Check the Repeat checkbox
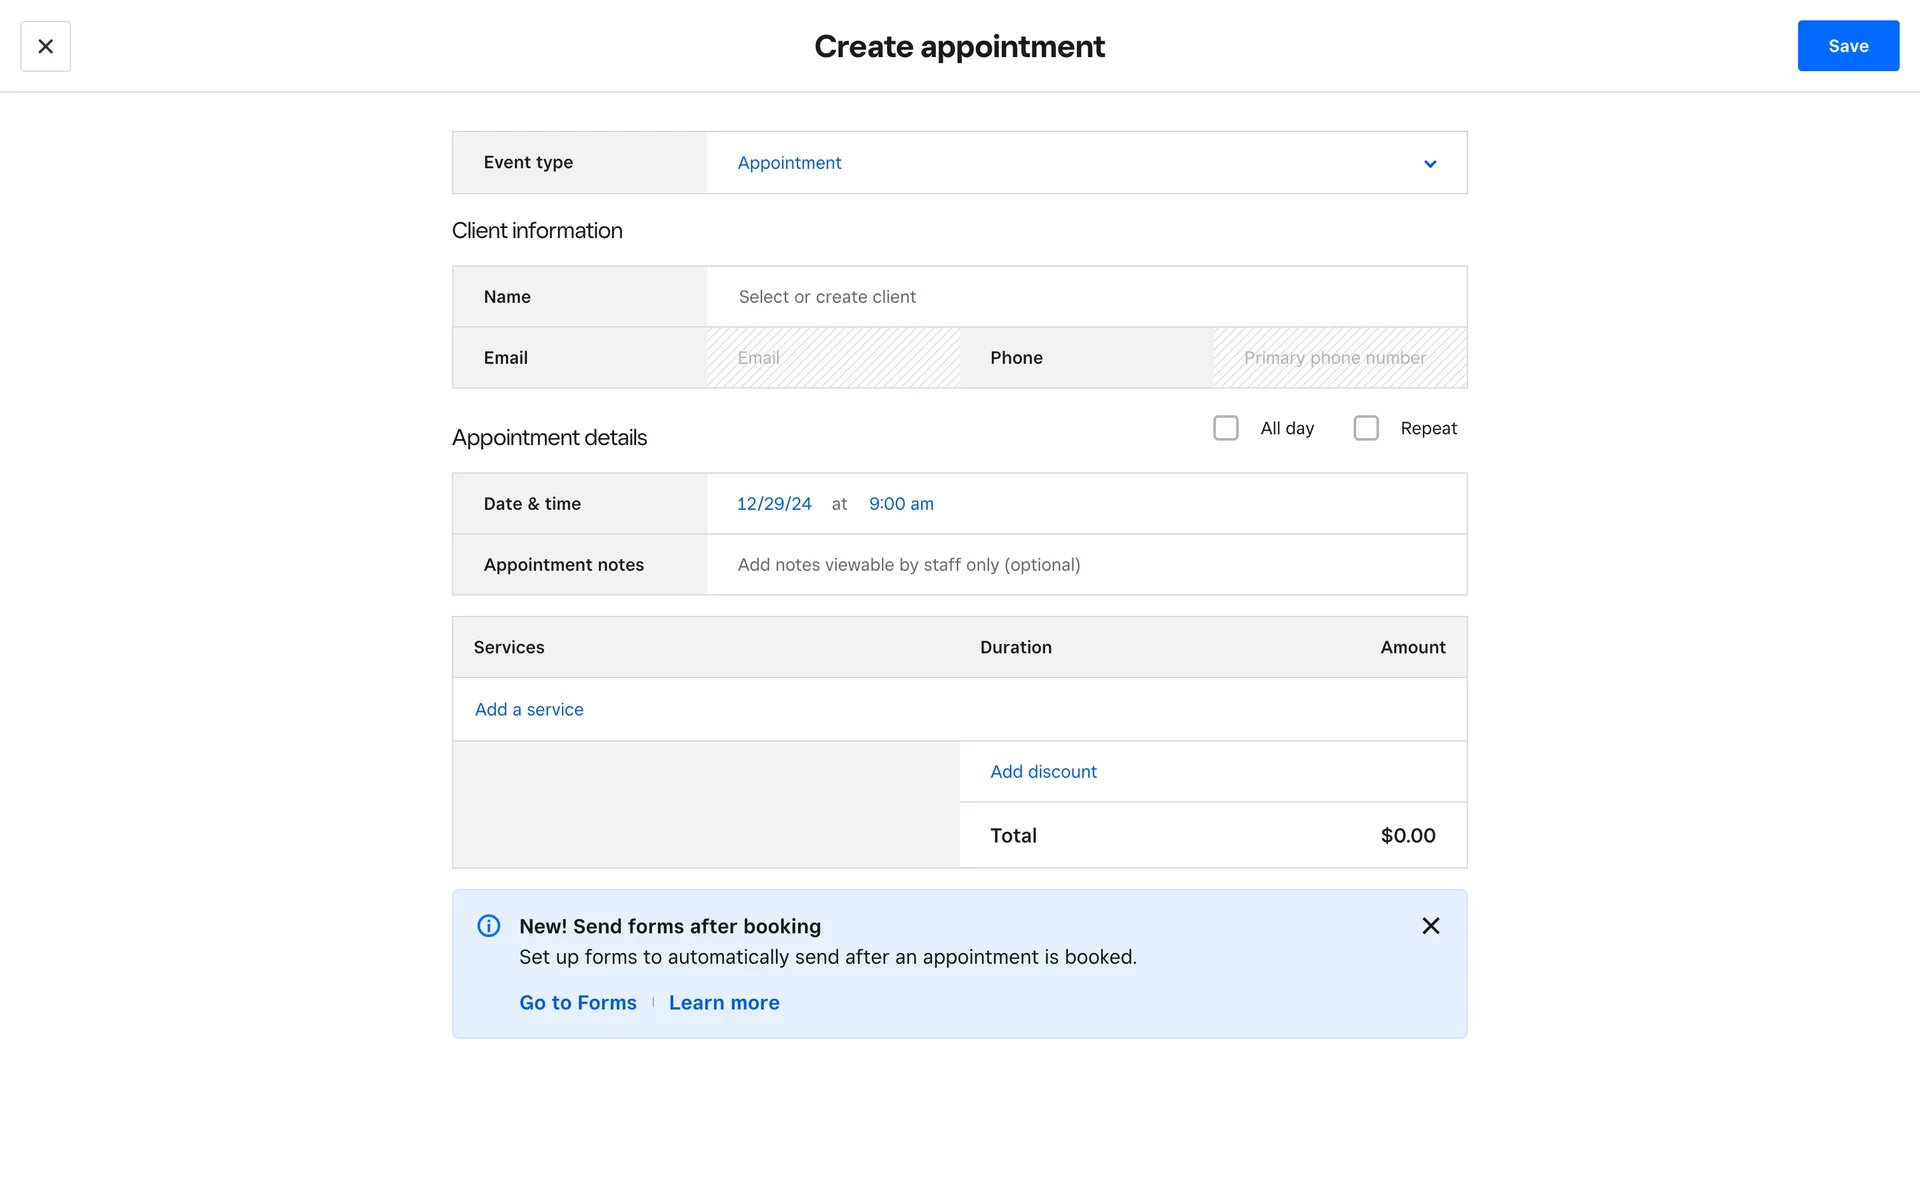Viewport: 1920px width, 1200px height. [1365, 428]
